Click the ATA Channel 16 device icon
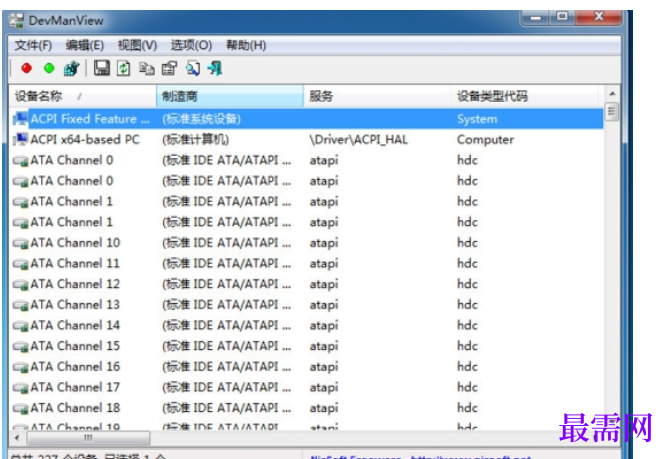 (20, 367)
